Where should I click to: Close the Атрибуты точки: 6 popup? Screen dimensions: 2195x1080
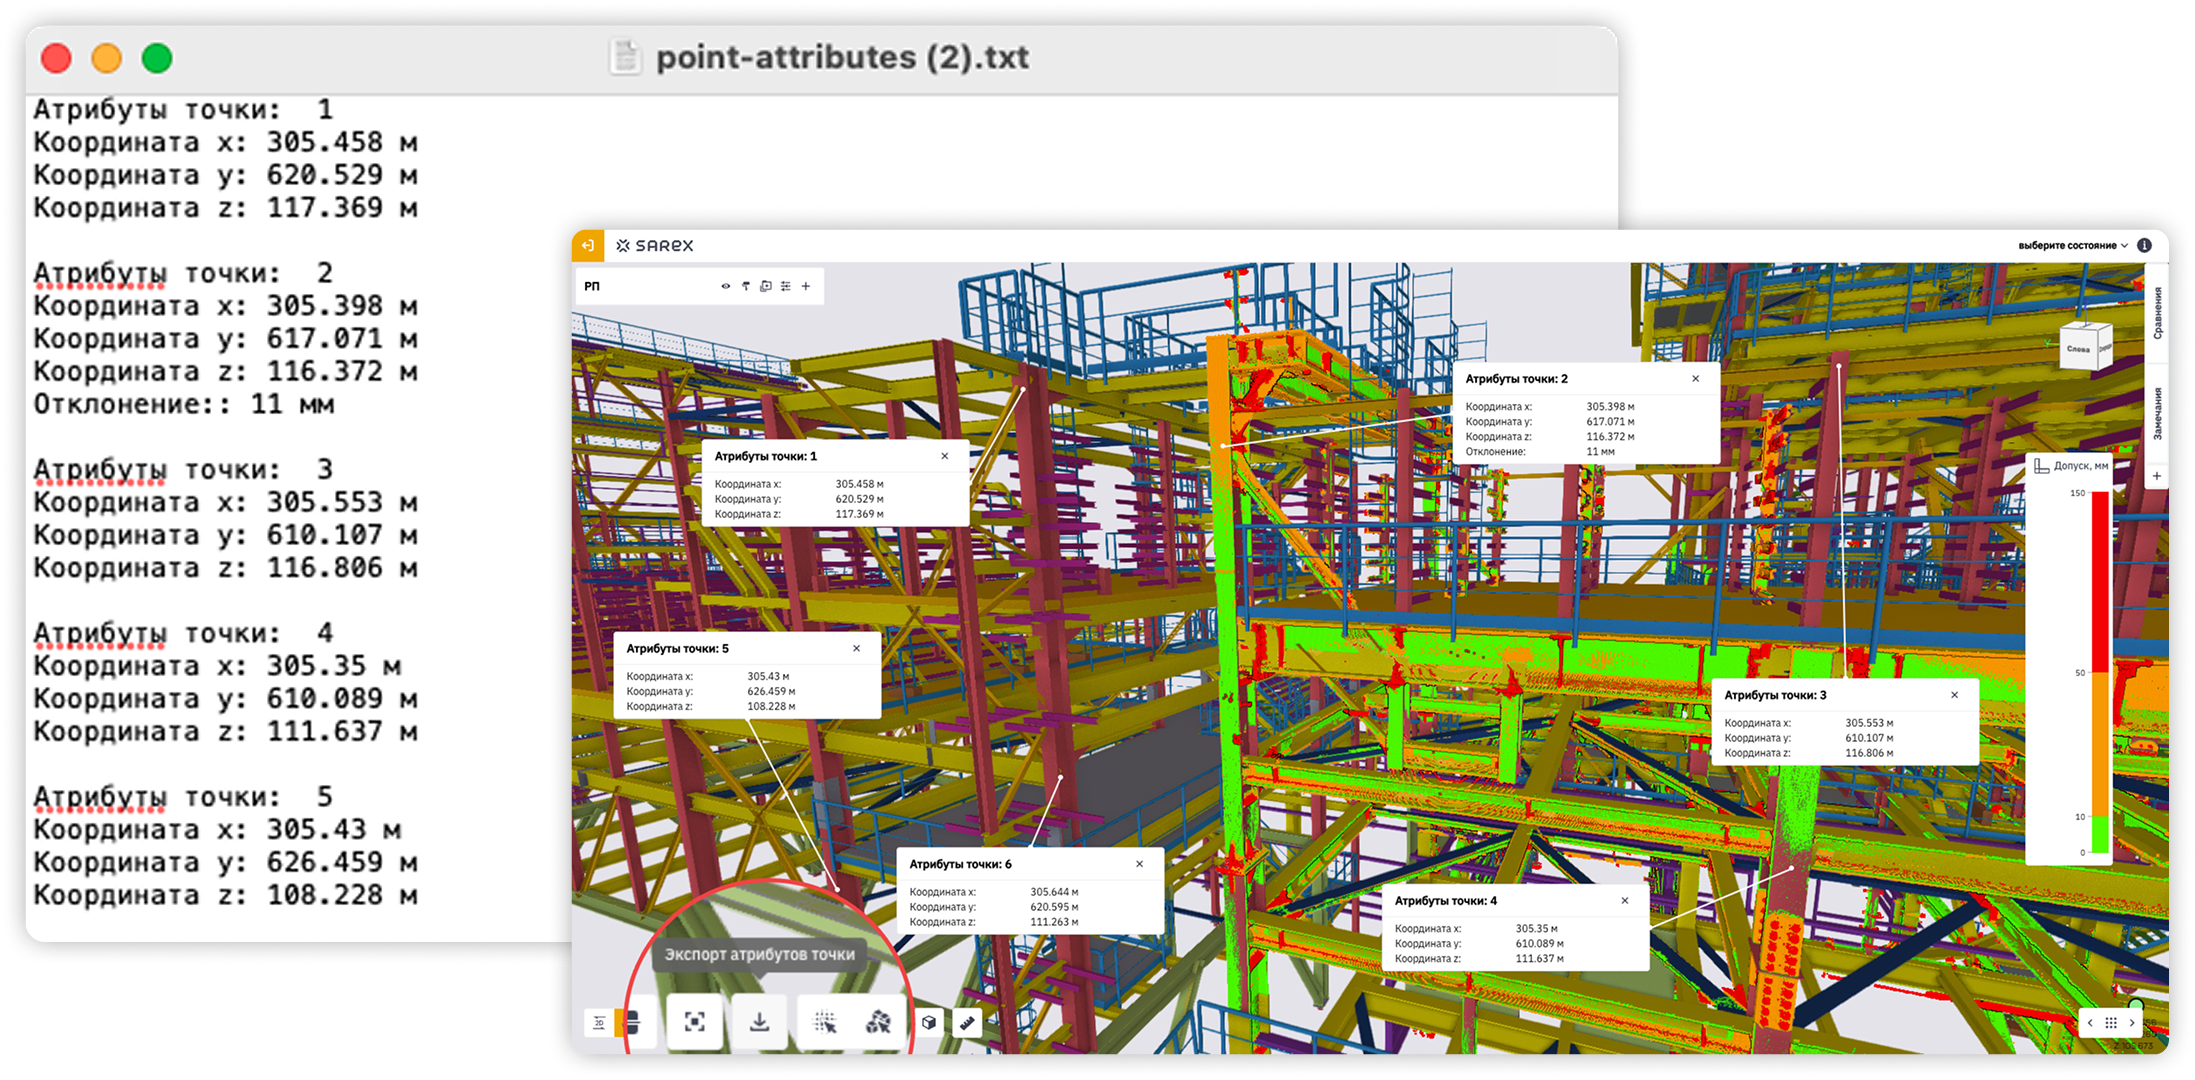tap(1140, 864)
